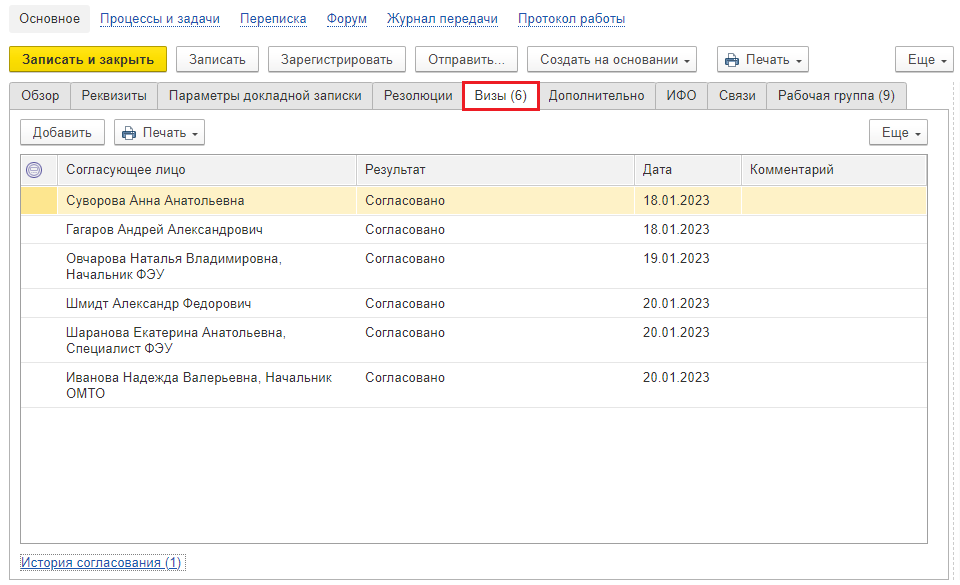Click the printer icon in the top Печать button

[732, 60]
